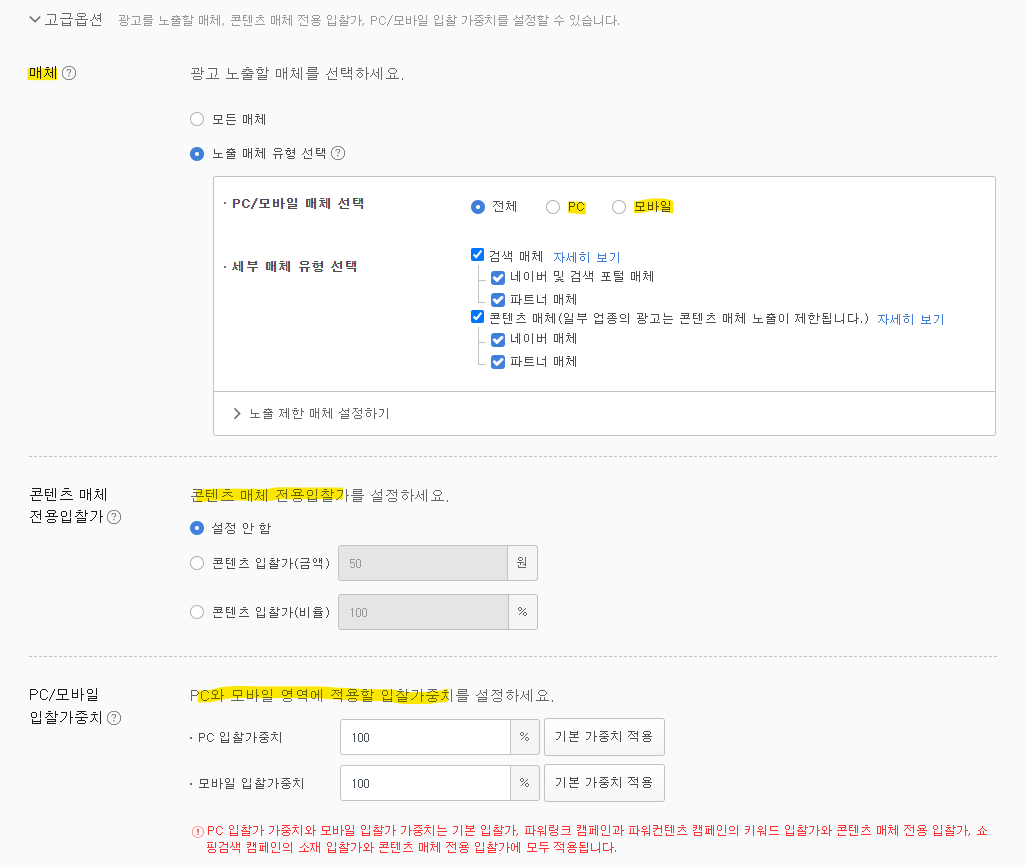
Task: Open 자세히 보기 link beside 콘텐츠 매체
Action: (x=910, y=319)
